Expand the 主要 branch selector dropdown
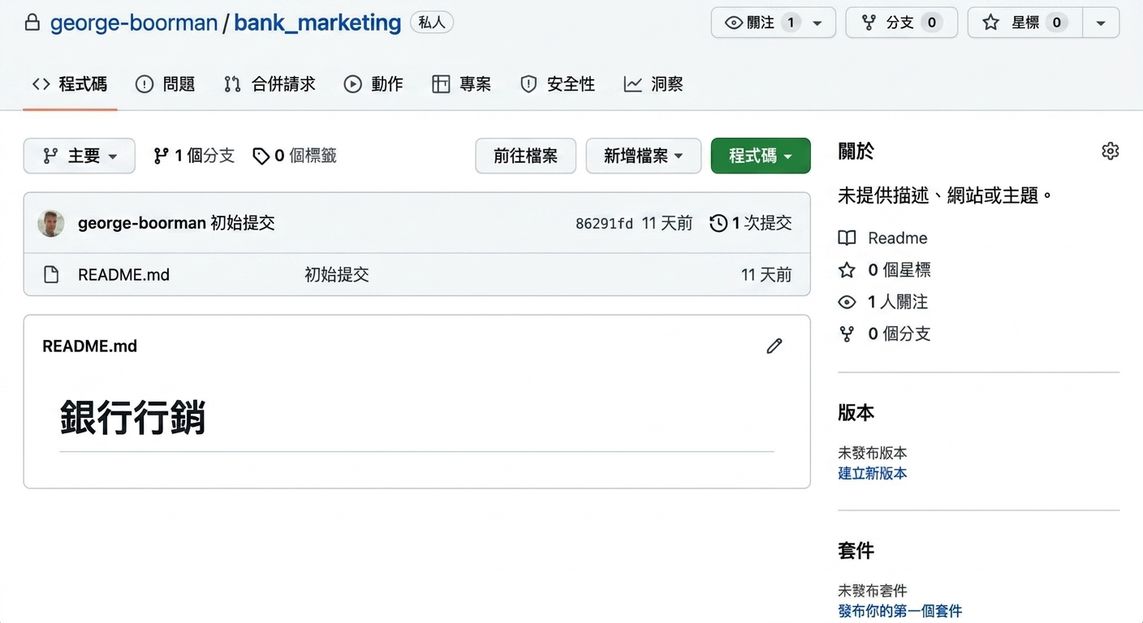Screen dimensions: 1143x623 (x=79, y=156)
